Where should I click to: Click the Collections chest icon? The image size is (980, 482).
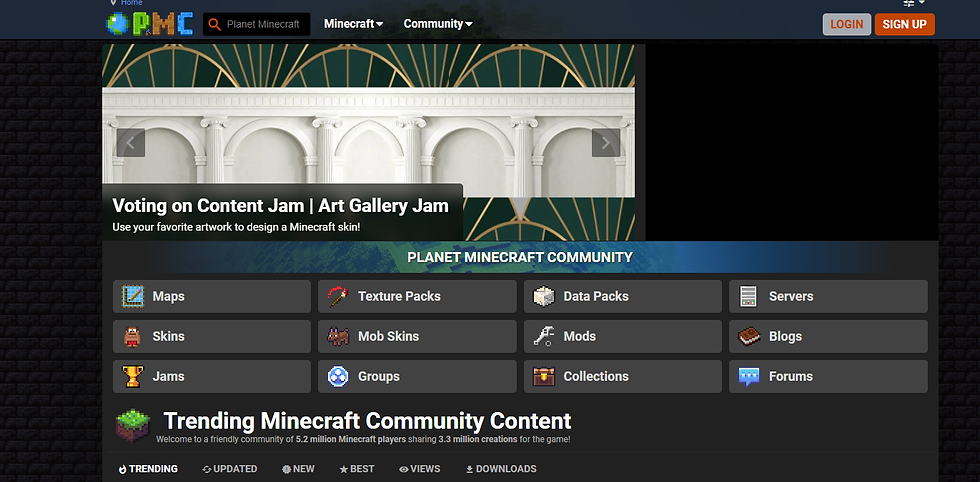coord(544,376)
